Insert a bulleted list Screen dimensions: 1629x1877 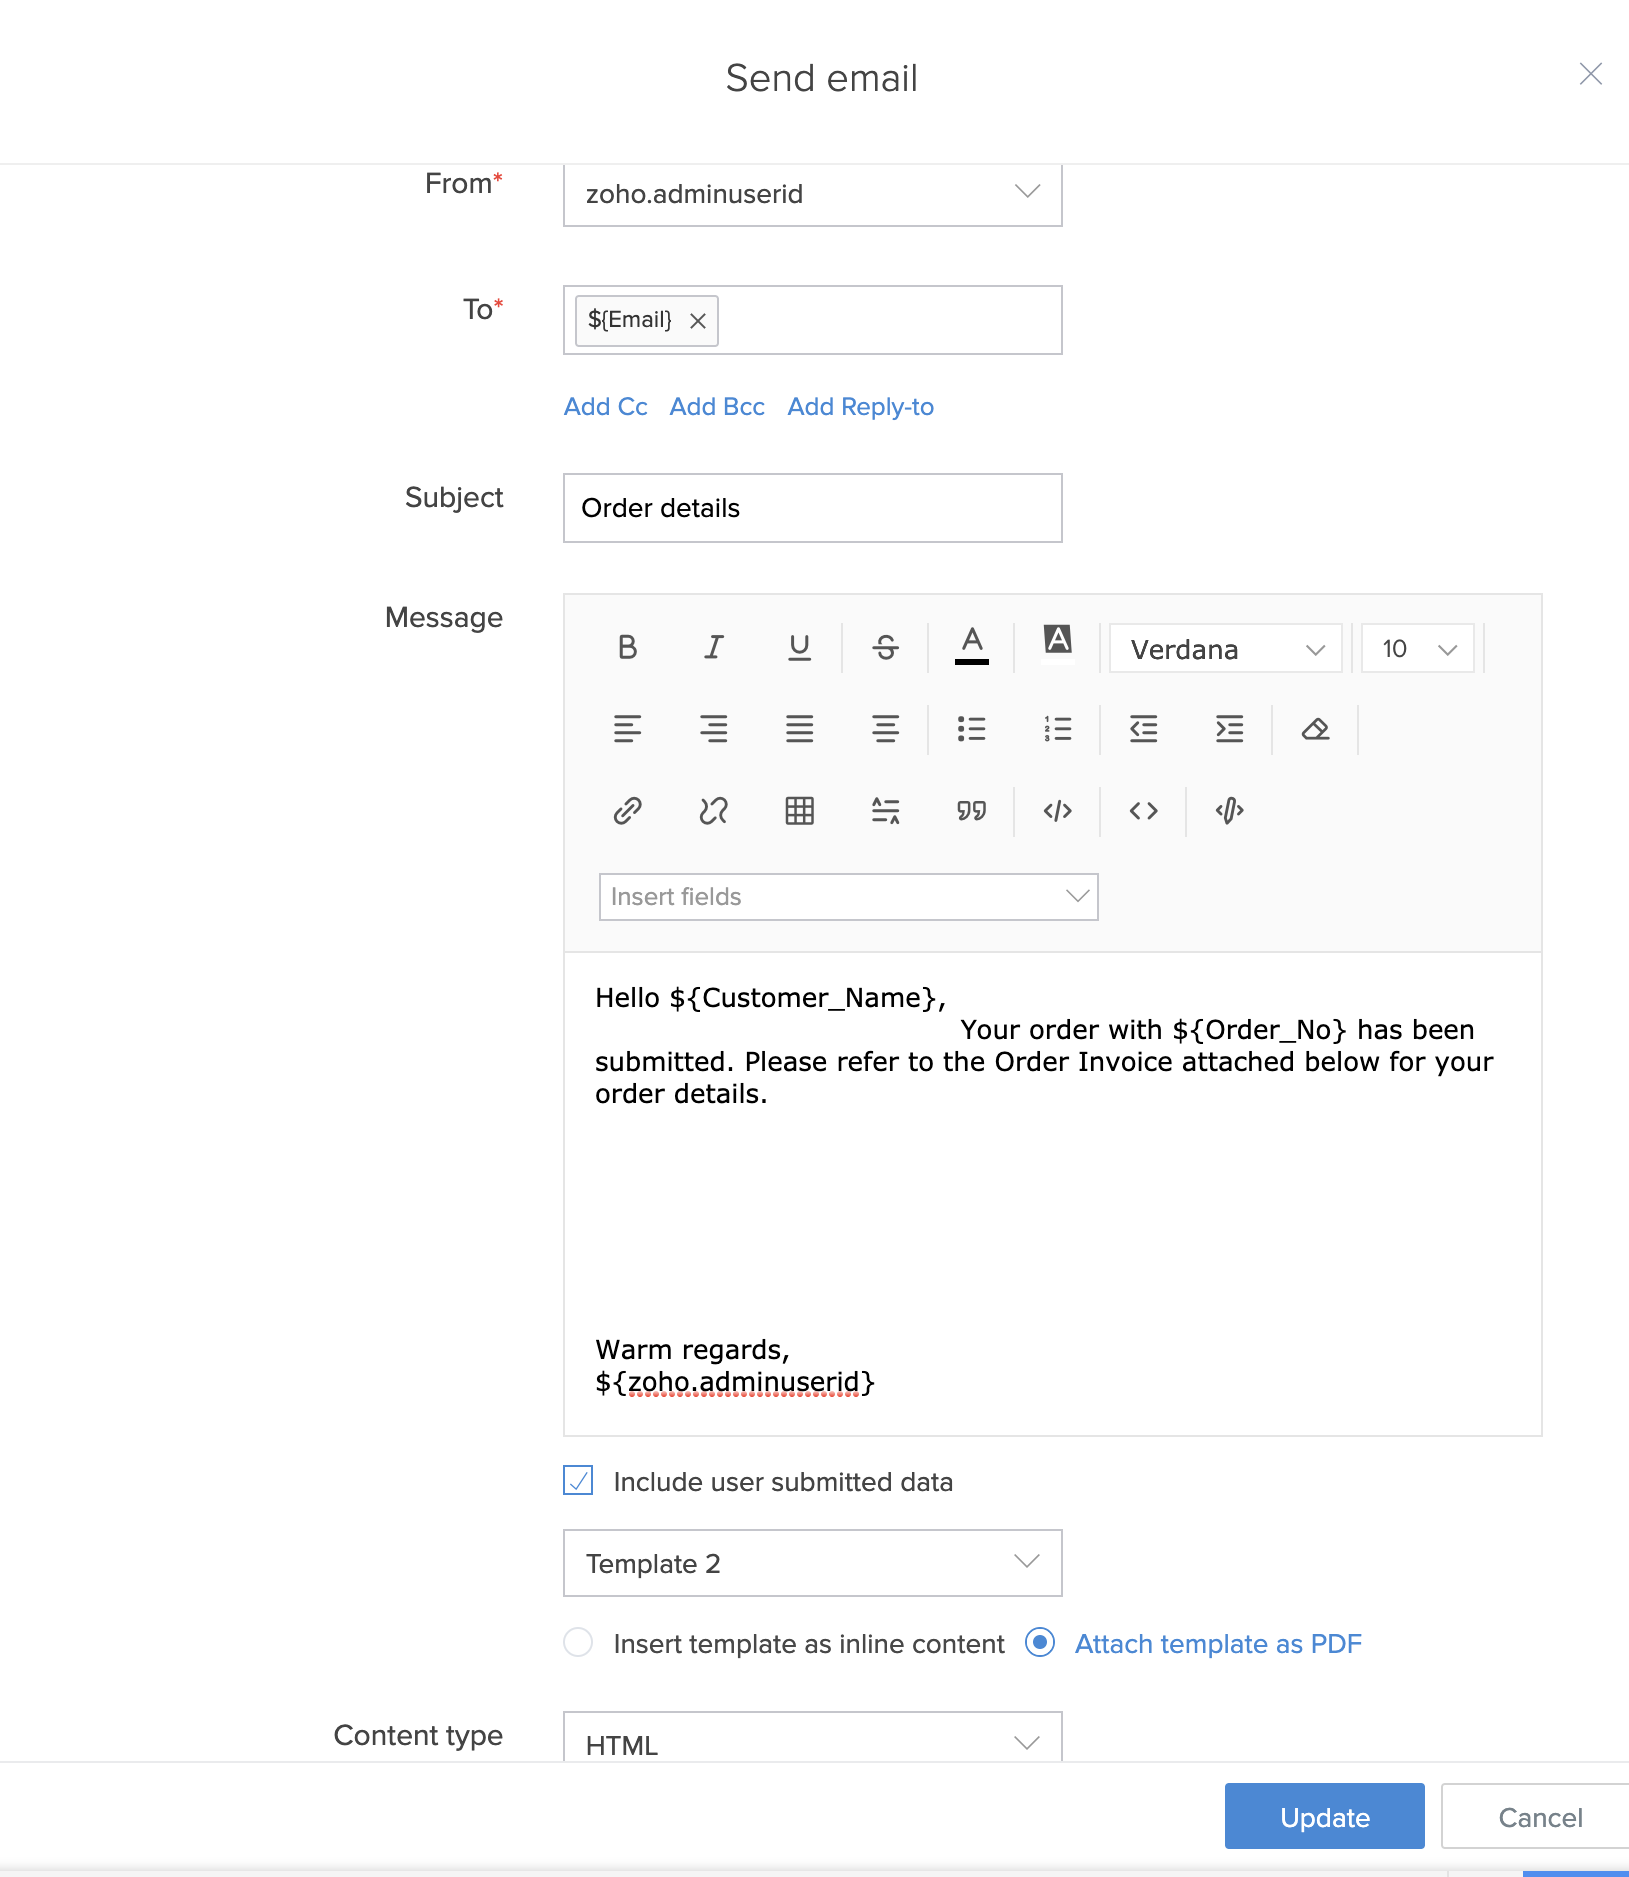tap(971, 729)
